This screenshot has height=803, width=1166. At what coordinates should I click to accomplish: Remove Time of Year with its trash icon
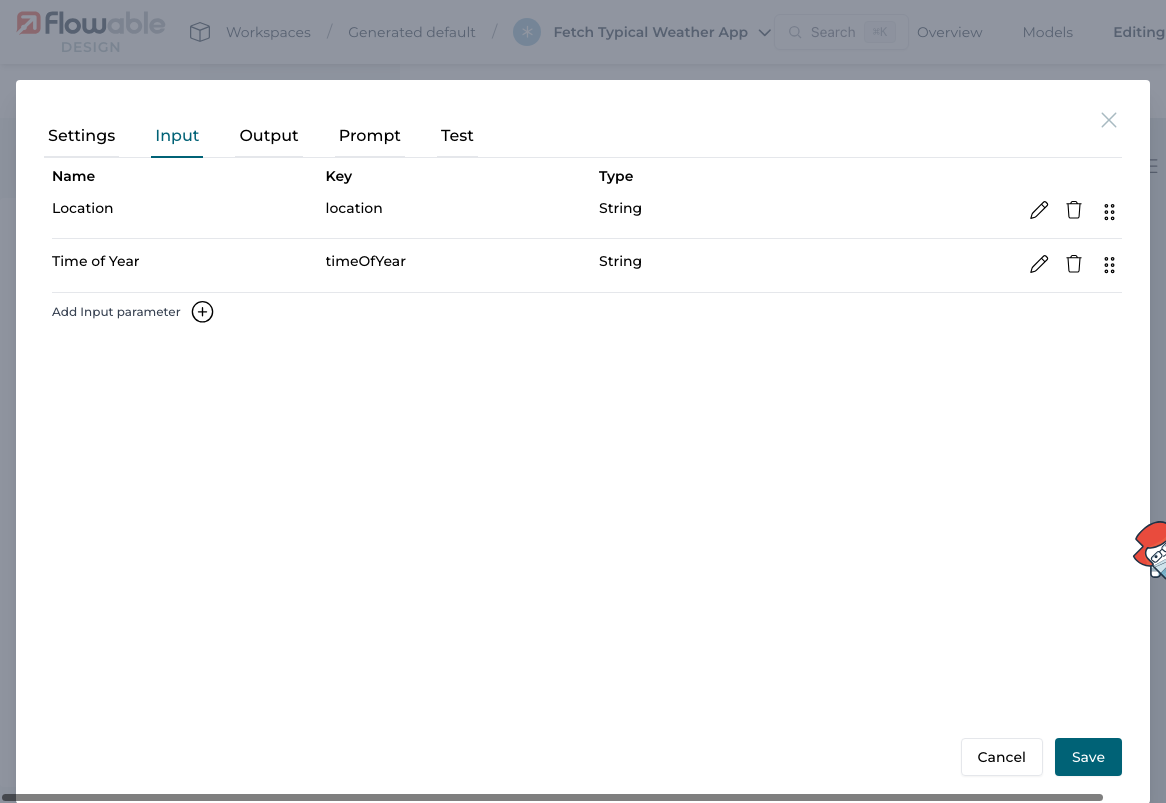[x=1073, y=263]
